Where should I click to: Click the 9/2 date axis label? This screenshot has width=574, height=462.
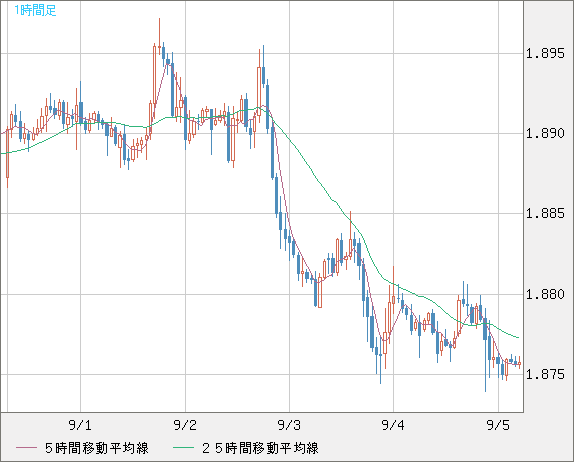[x=185, y=425]
